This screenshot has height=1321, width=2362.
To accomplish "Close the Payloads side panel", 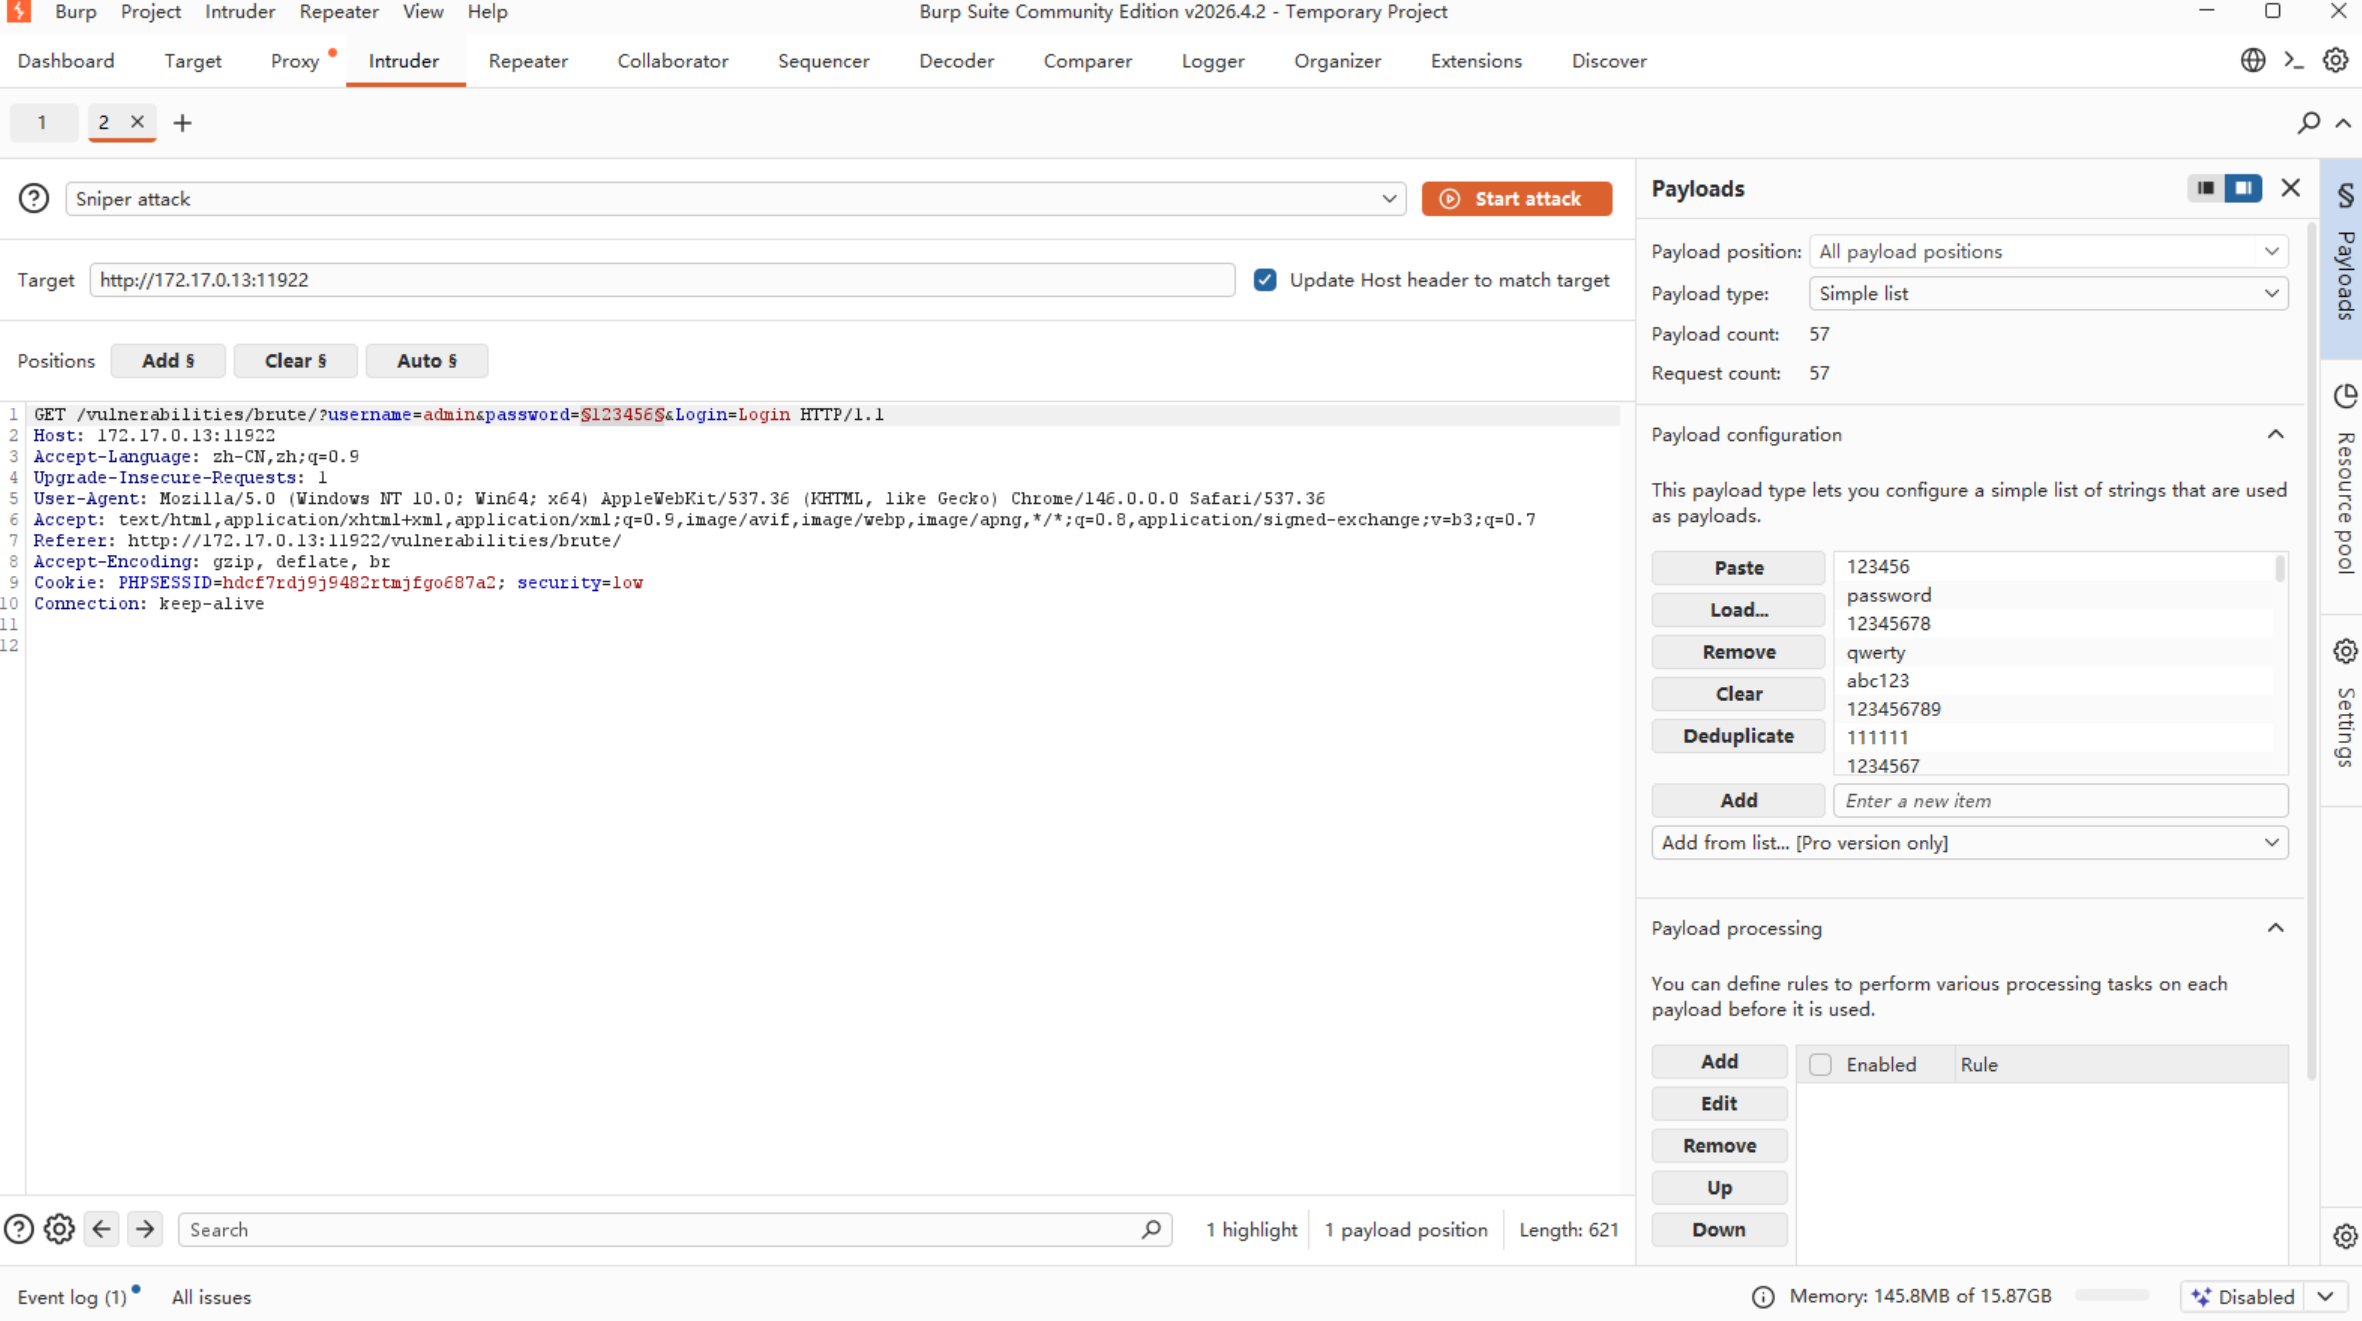I will click(x=2291, y=188).
